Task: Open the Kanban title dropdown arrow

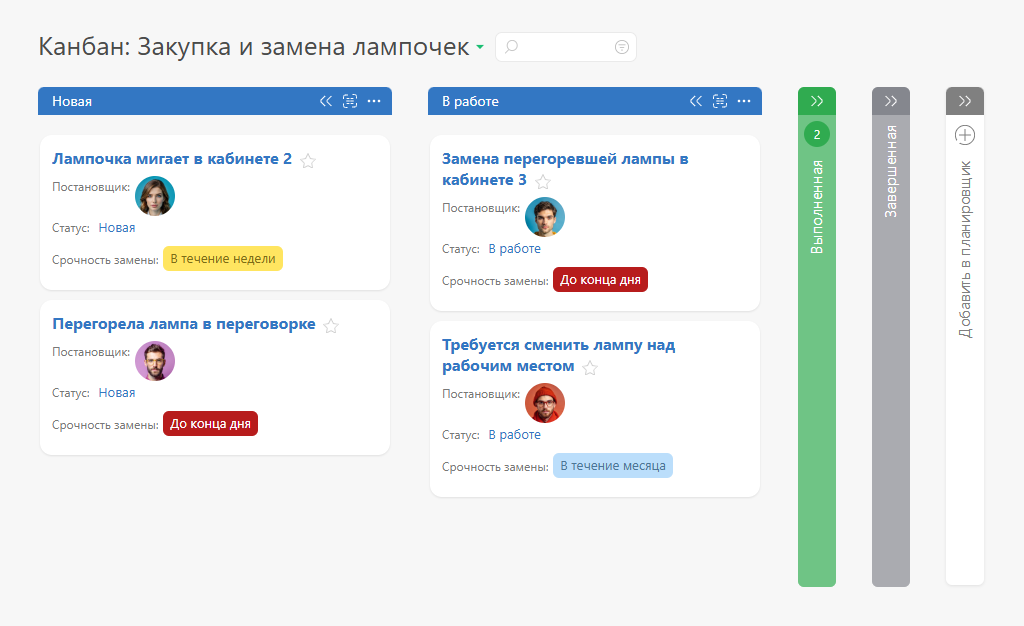Action: [x=480, y=48]
